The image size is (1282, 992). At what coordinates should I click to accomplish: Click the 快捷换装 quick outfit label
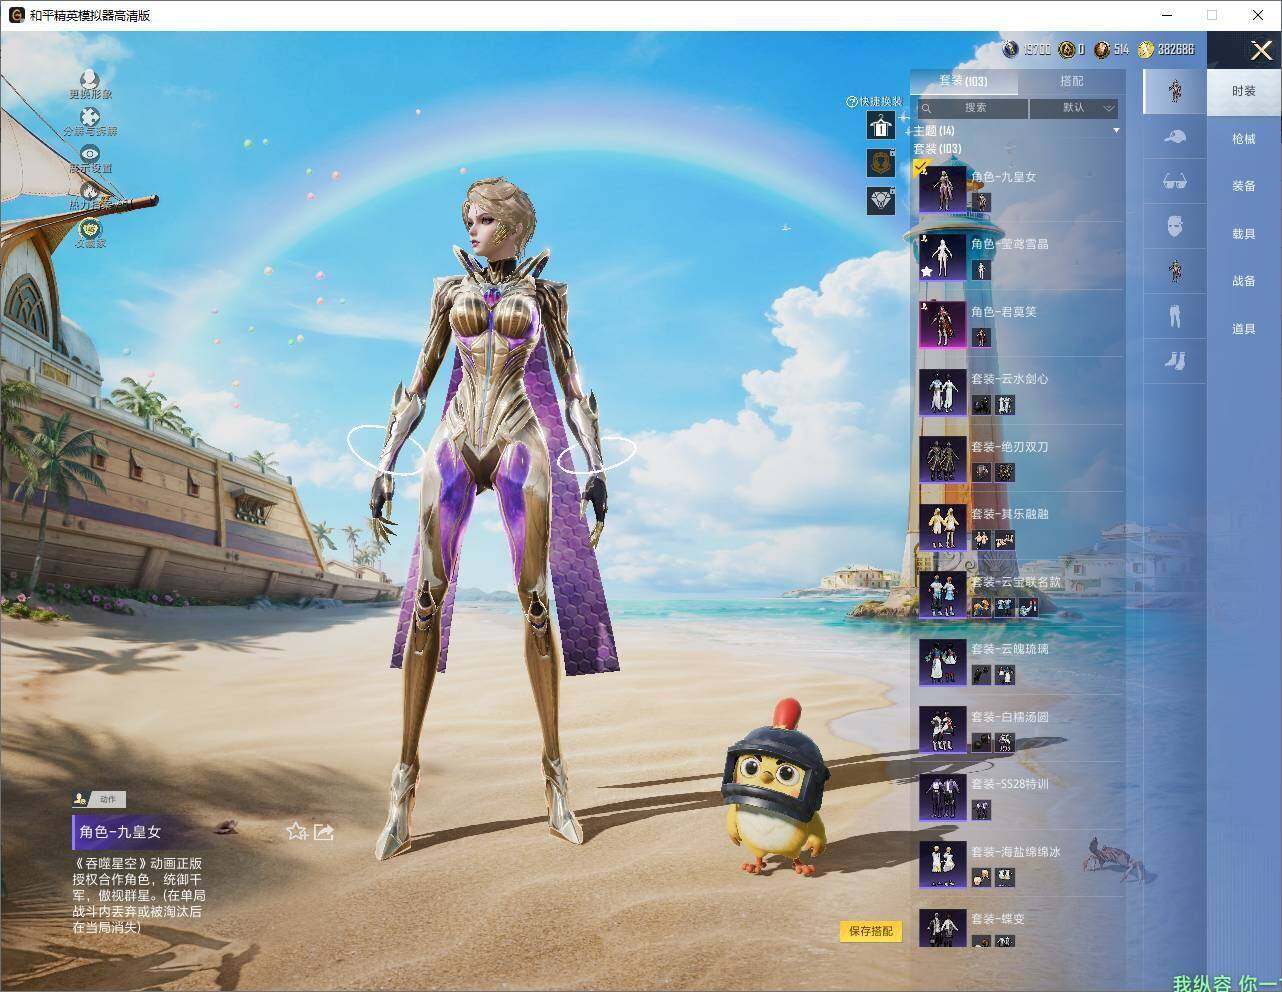(880, 101)
